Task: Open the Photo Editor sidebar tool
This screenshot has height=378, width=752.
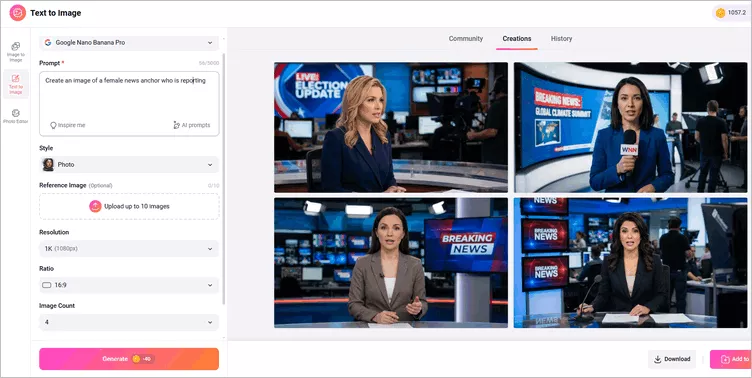Action: [16, 116]
